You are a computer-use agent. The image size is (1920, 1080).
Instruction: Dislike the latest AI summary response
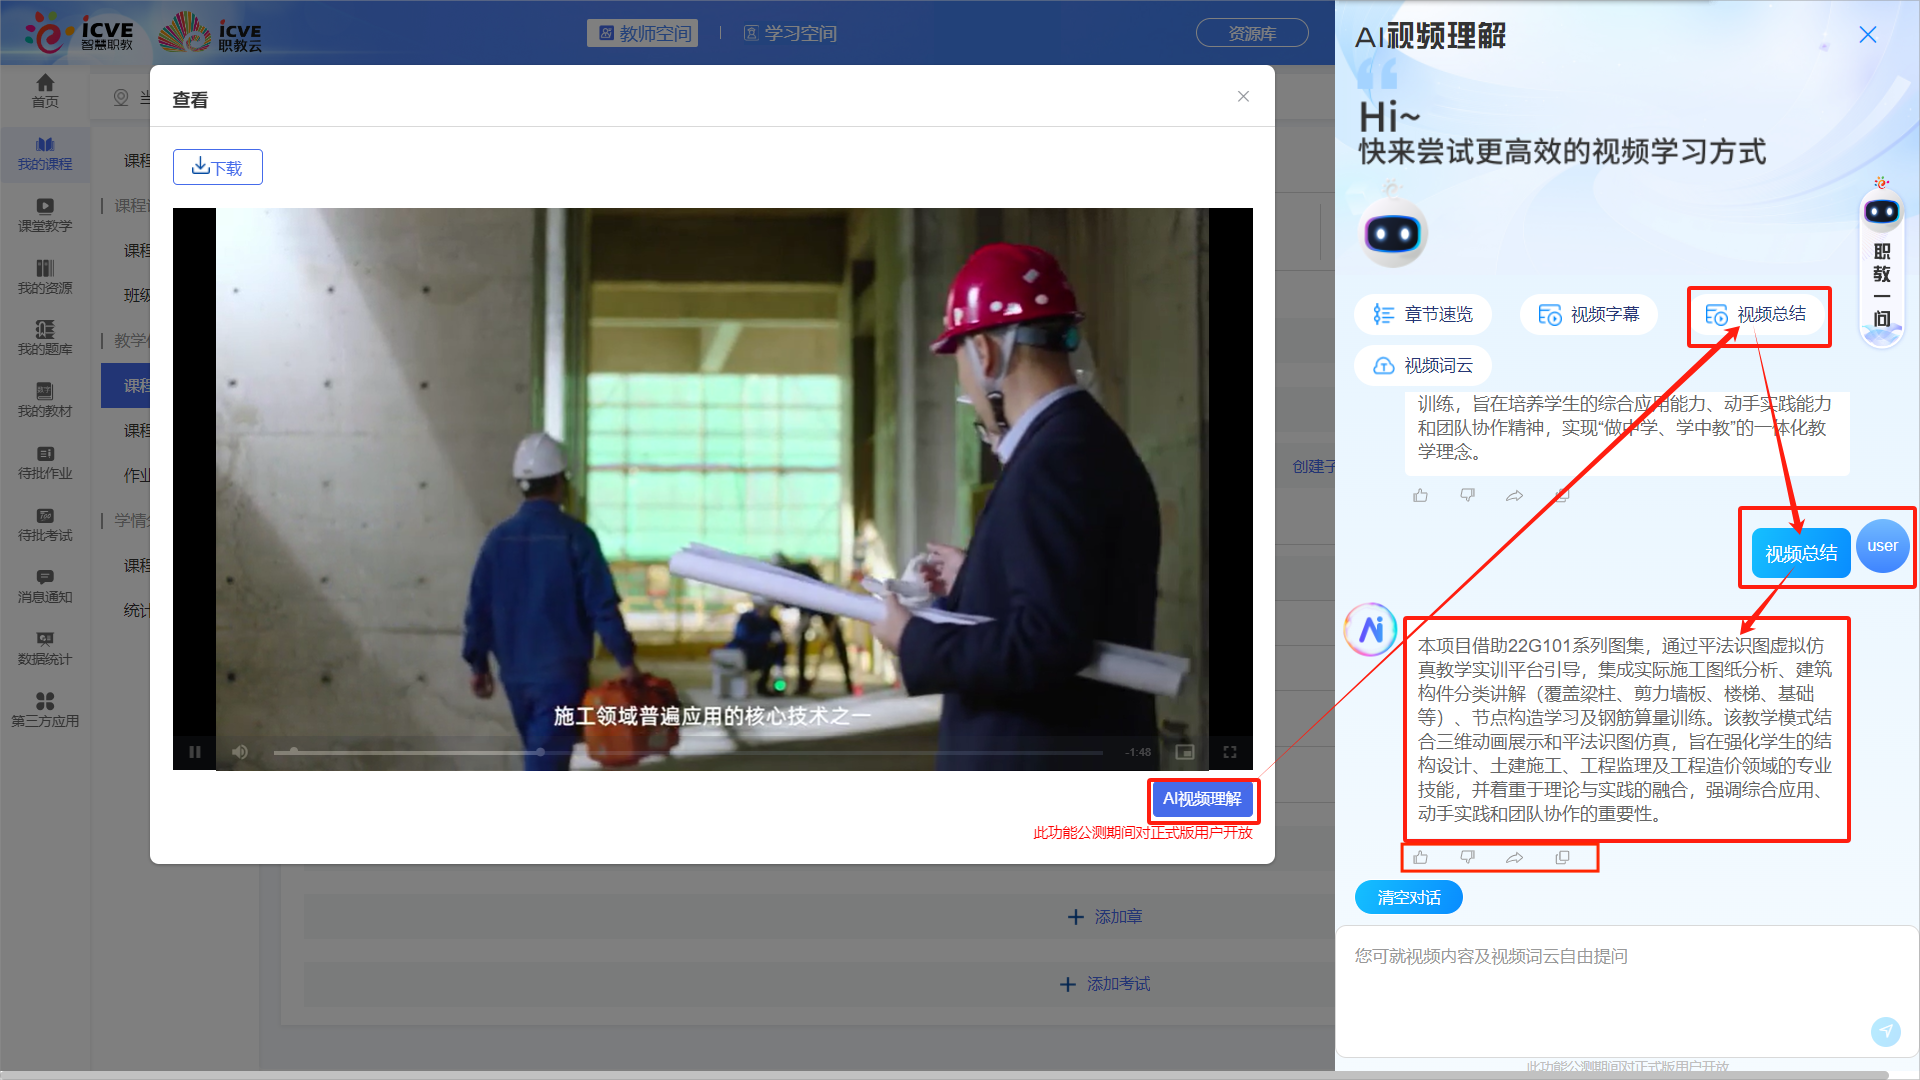click(1467, 857)
